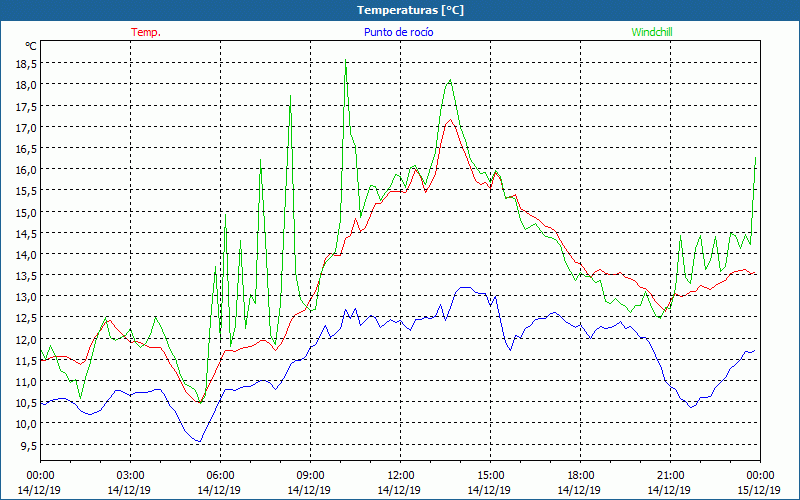The image size is (800, 500).
Task: Click the '17,0' y-axis value
Action: pos(27,127)
